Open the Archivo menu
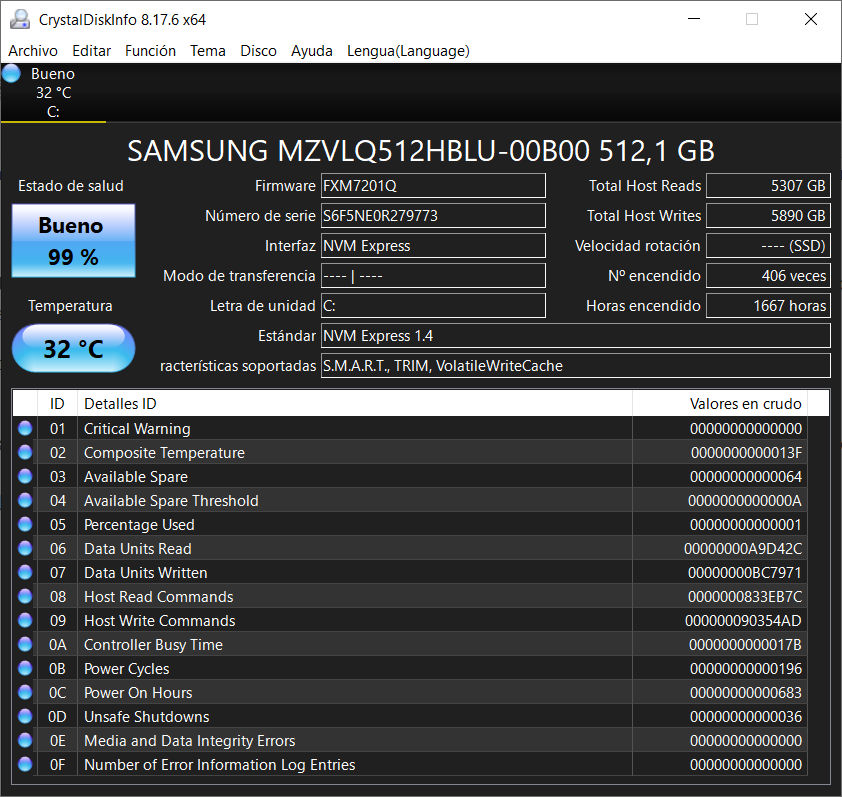842x797 pixels. pyautogui.click(x=33, y=50)
